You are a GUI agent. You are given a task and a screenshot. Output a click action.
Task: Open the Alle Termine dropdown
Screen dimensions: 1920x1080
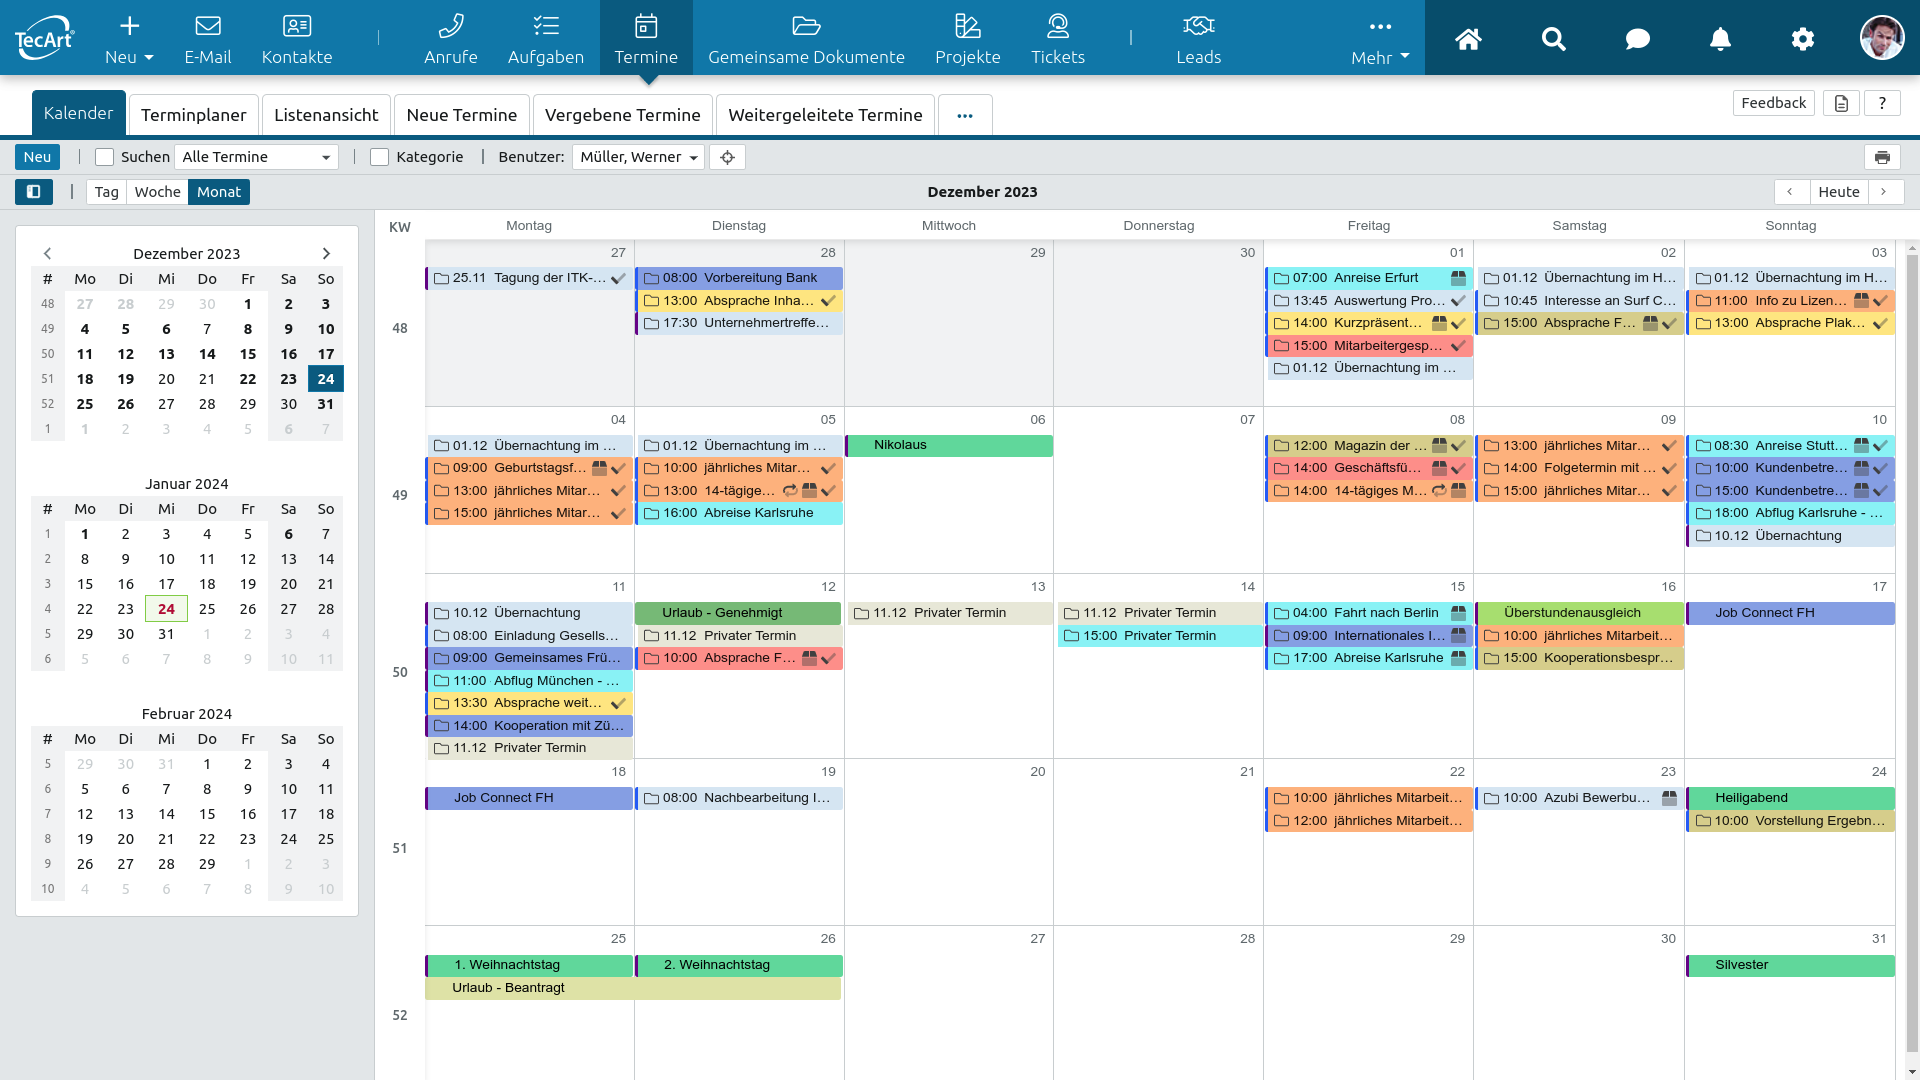256,157
